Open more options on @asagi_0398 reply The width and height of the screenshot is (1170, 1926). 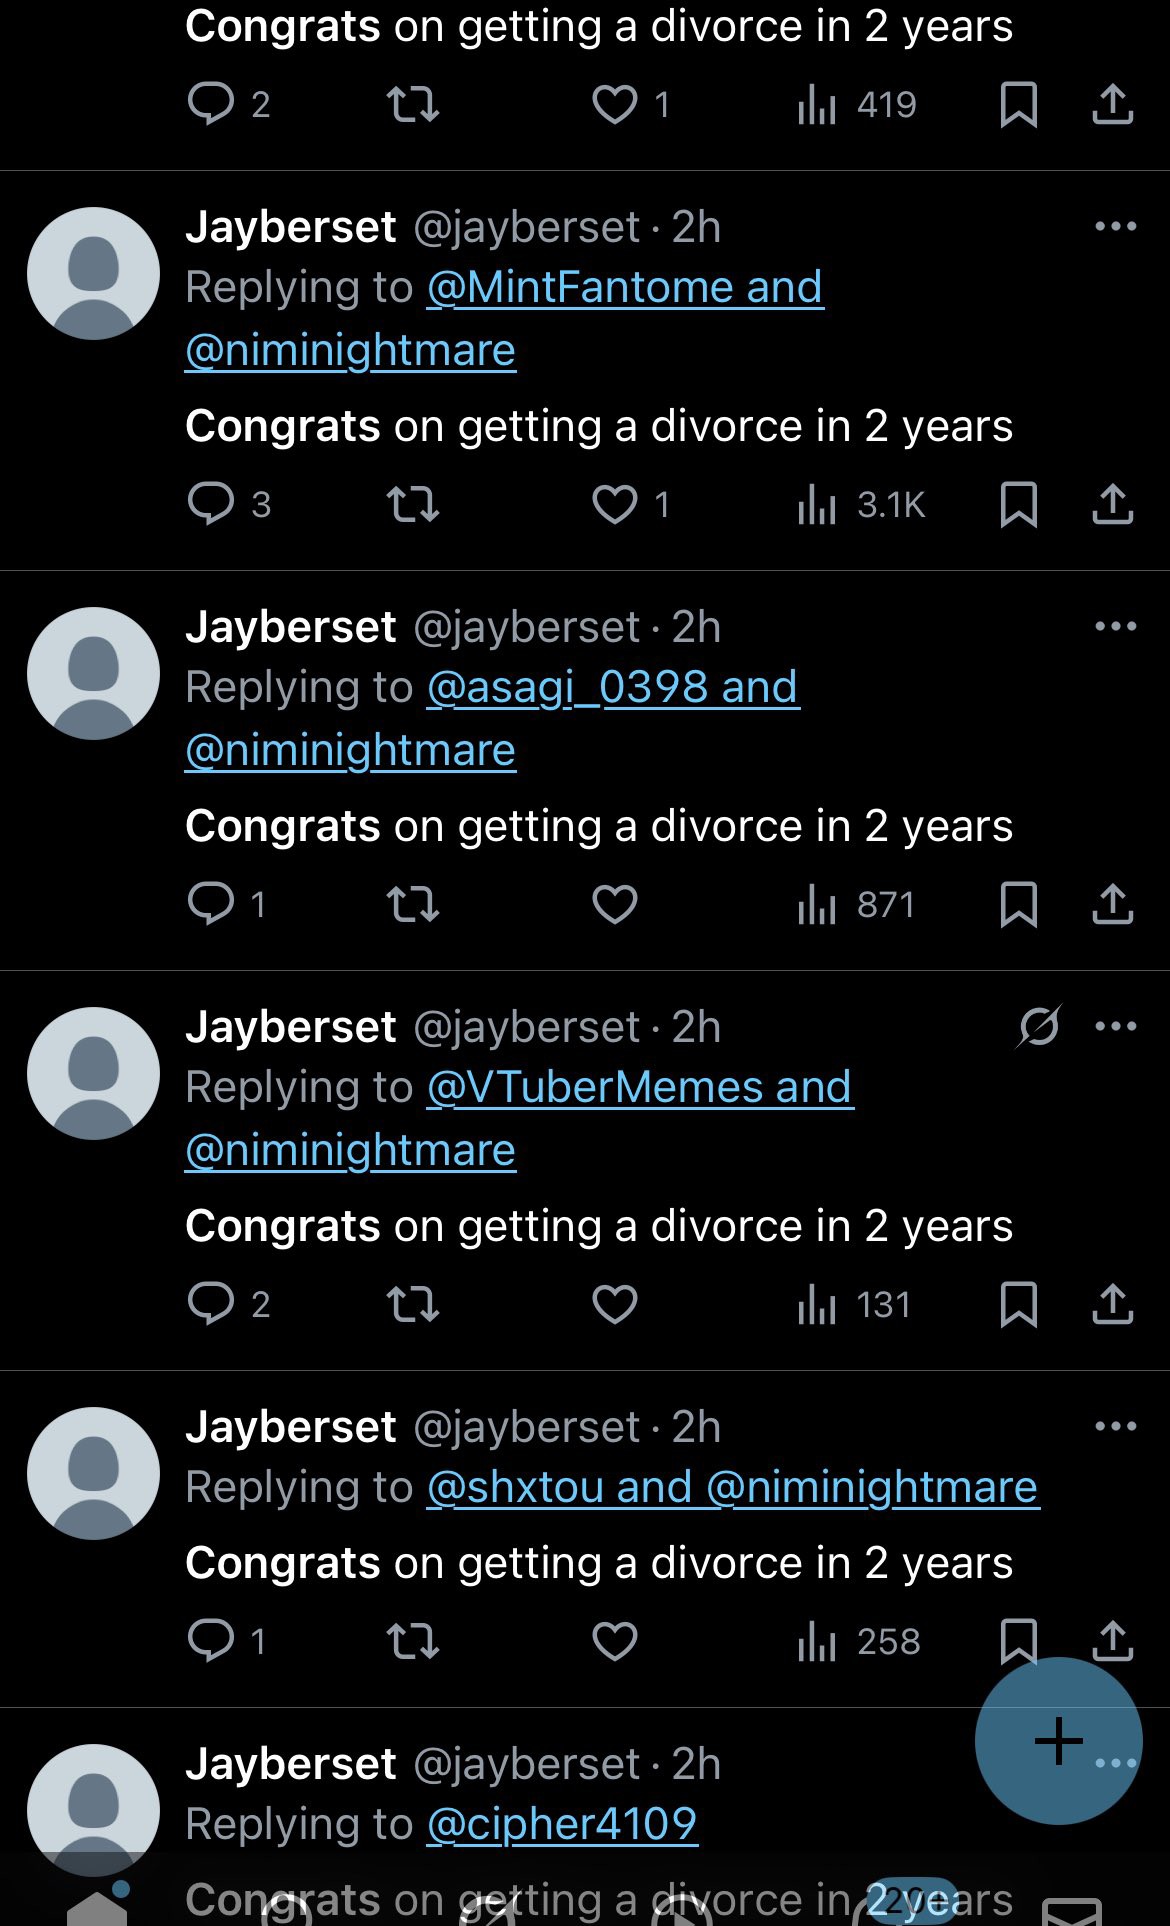(x=1116, y=627)
